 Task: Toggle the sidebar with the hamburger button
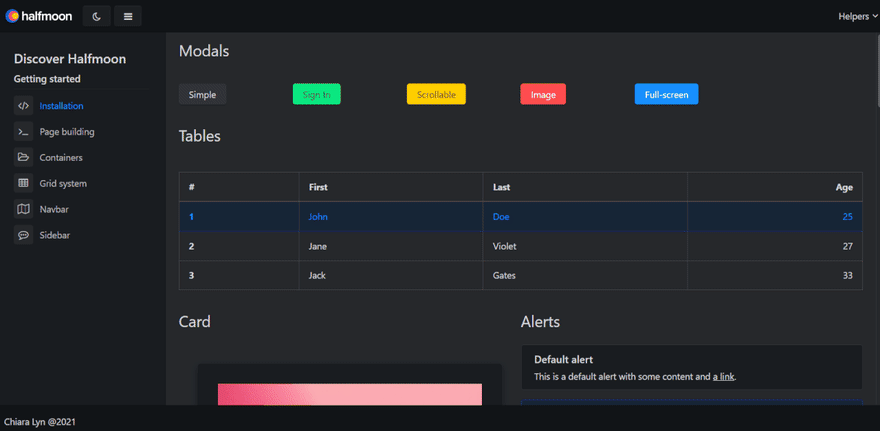(128, 16)
